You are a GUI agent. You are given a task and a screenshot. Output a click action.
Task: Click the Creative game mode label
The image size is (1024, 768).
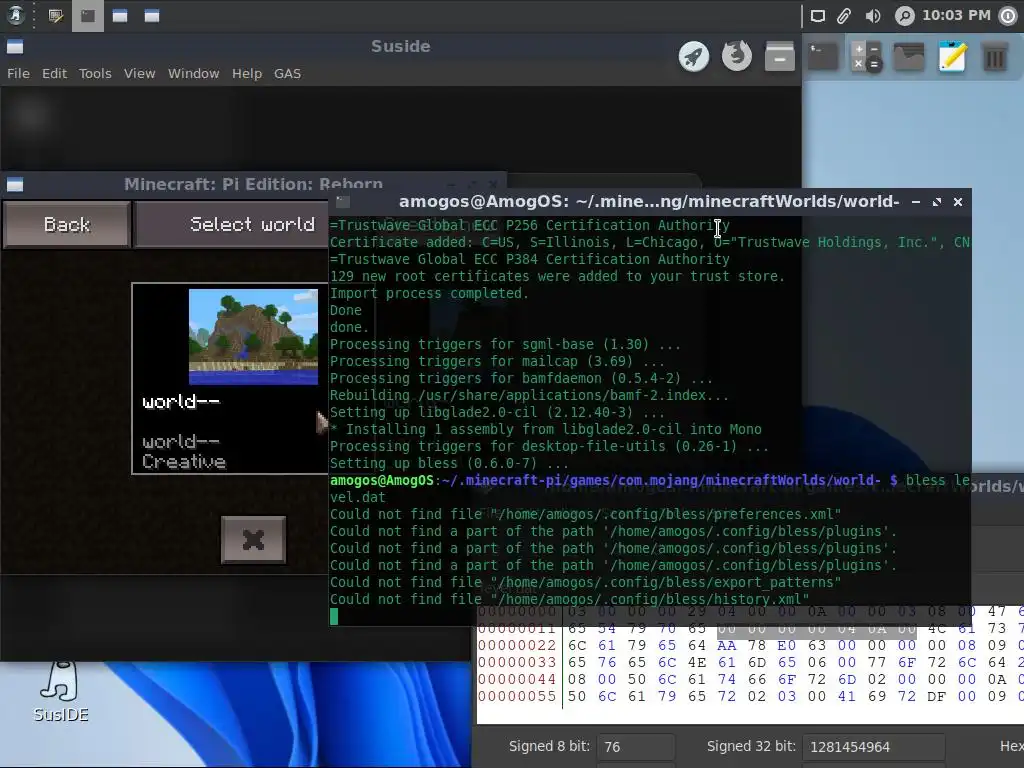pyautogui.click(x=184, y=462)
